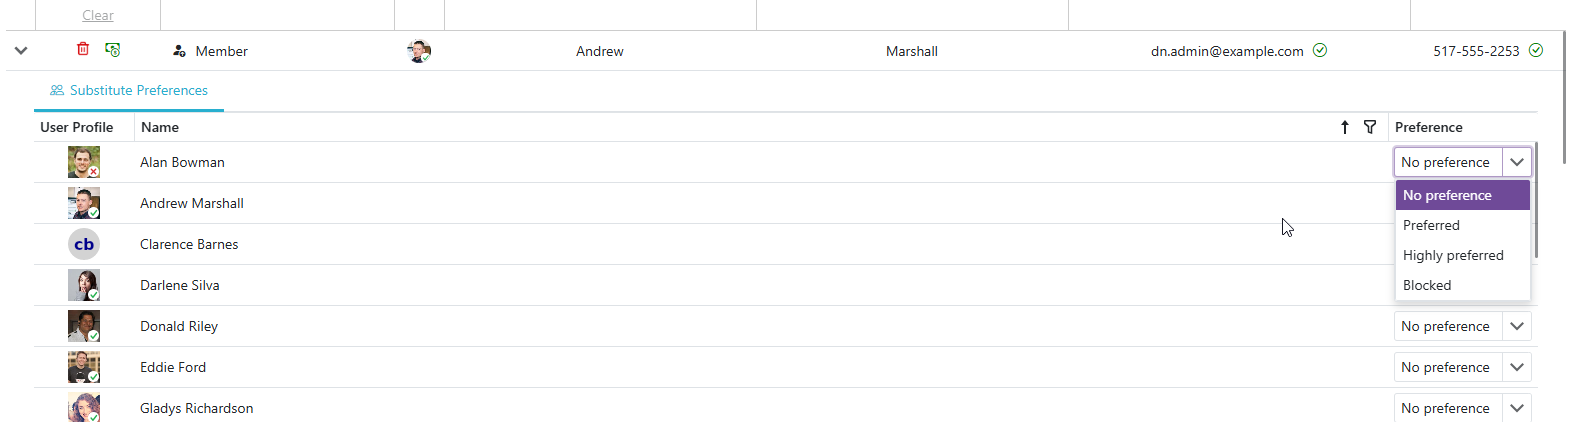Click the Name column sort arrow
1573x422 pixels.
[x=1345, y=127]
